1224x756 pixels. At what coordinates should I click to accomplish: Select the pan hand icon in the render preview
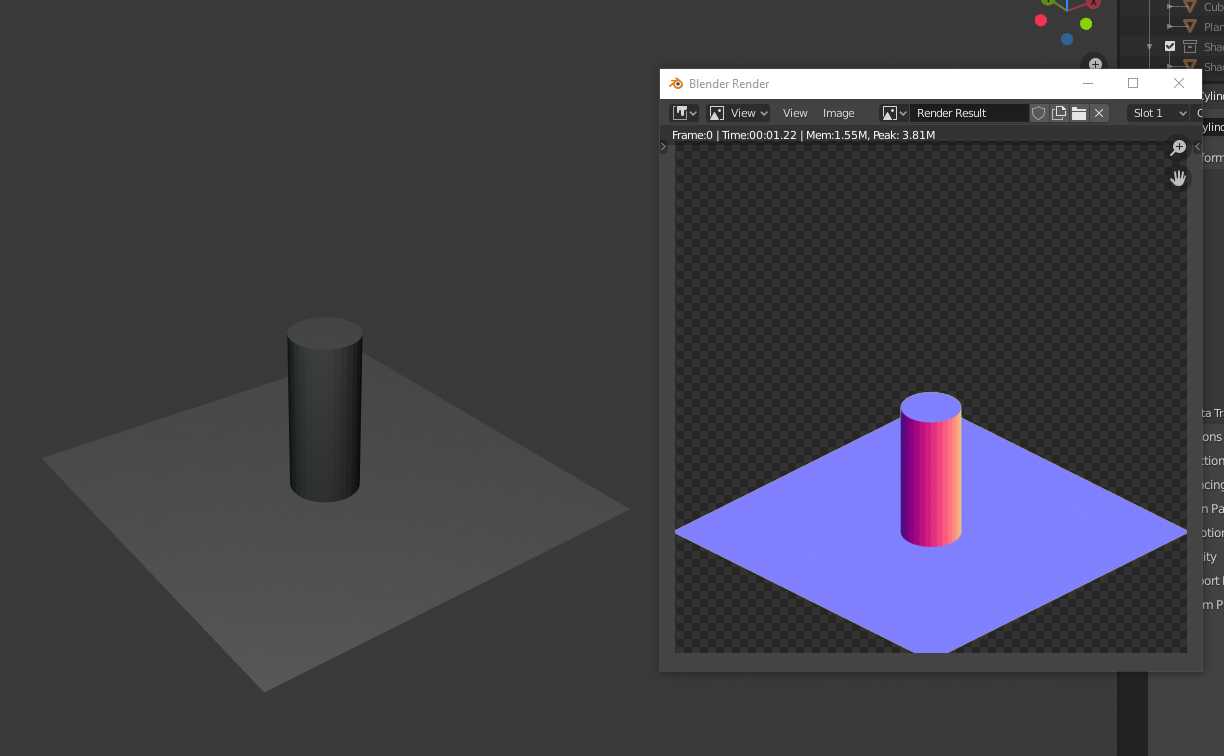click(x=1178, y=178)
